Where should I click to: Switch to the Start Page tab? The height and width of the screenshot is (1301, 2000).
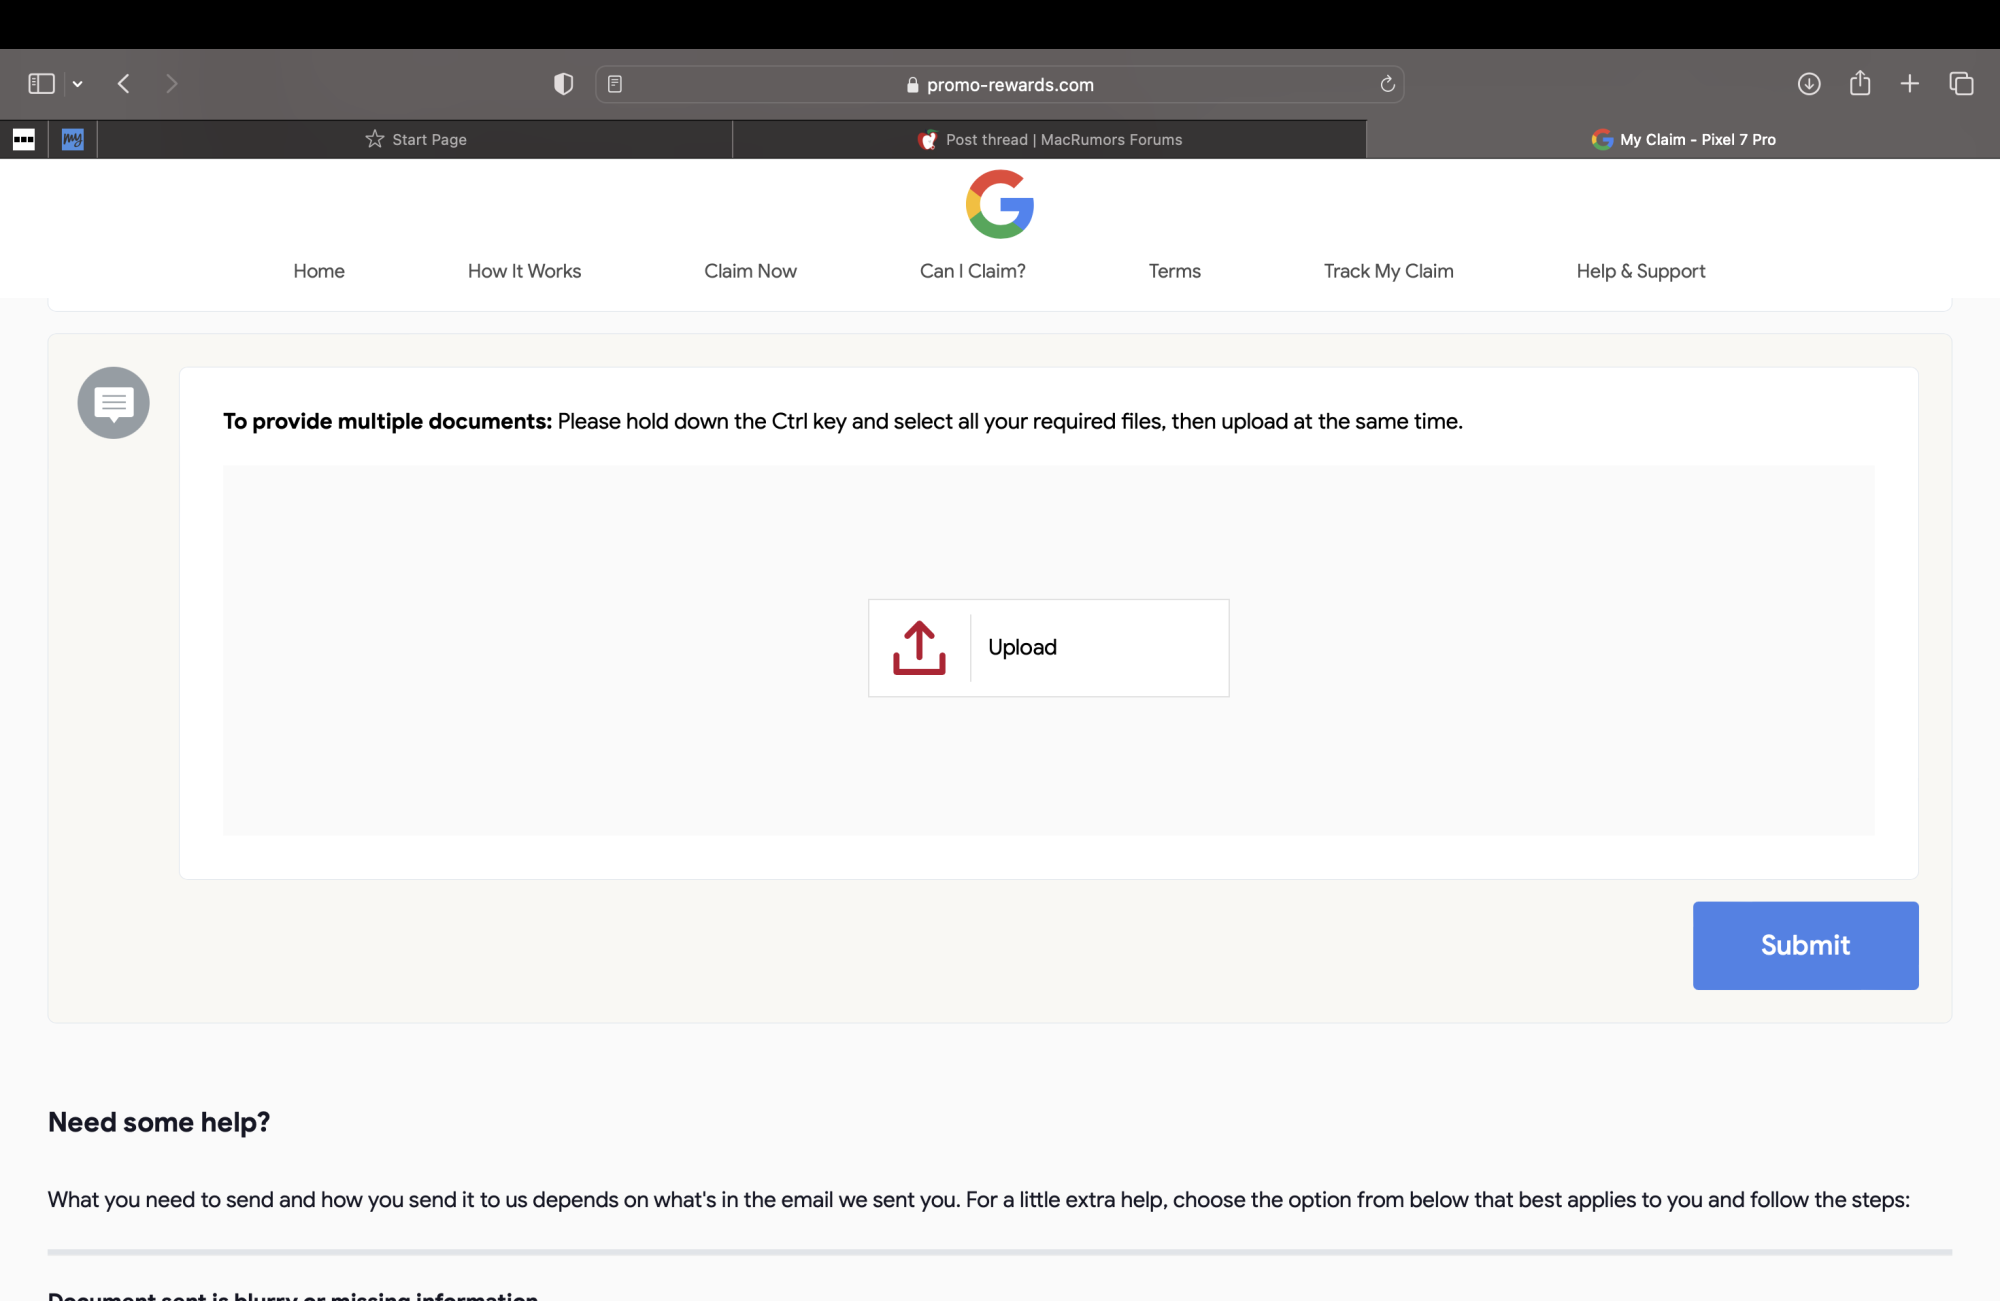coord(415,140)
